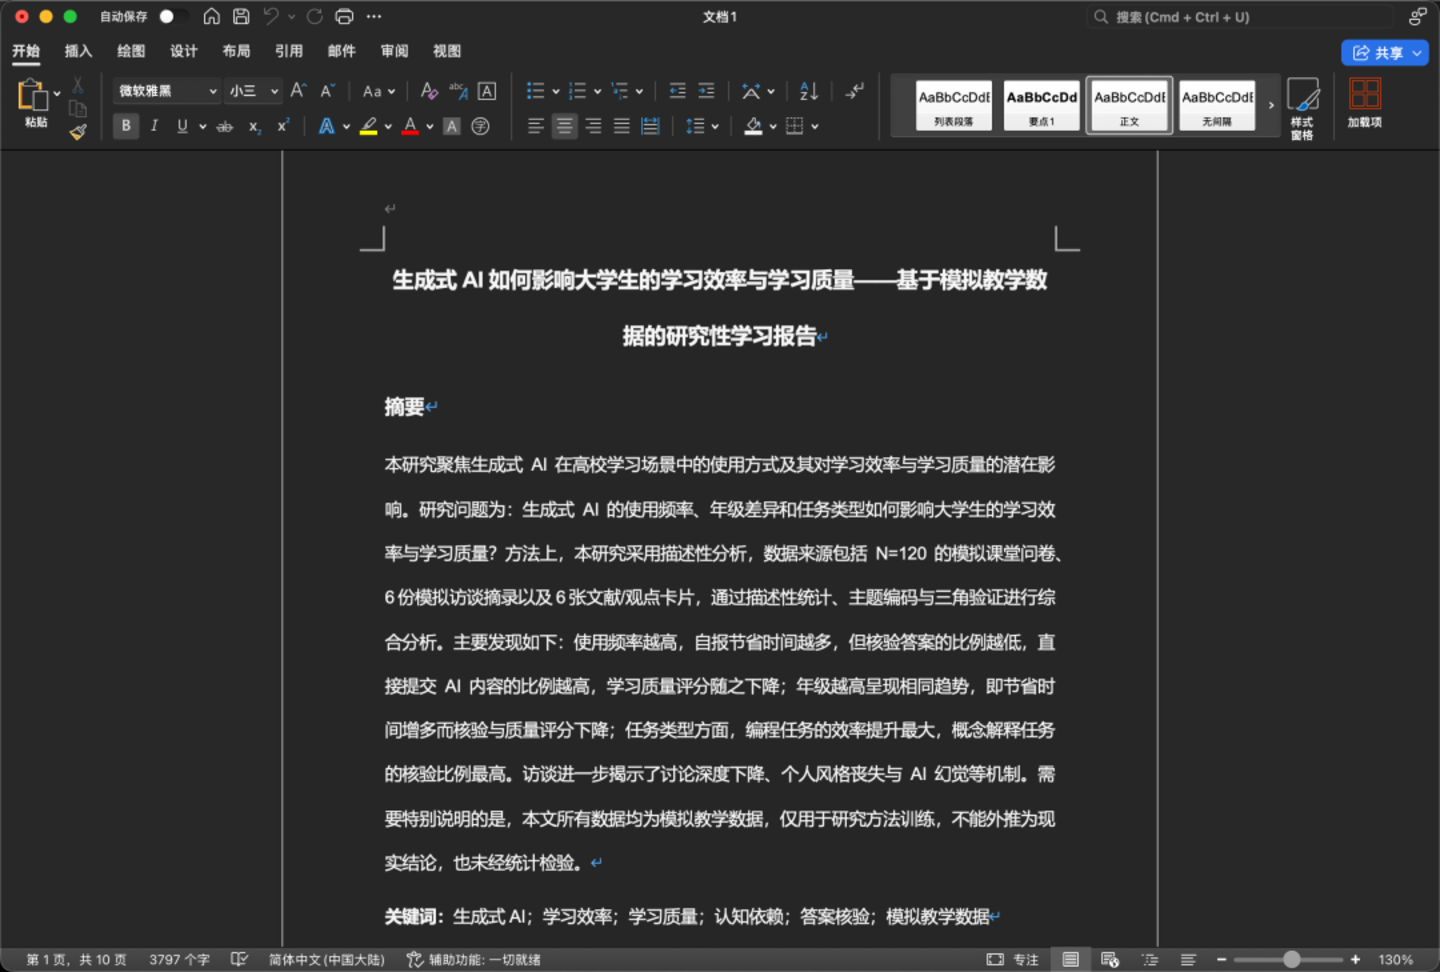Open the 样式窗格 (Styles Pane) button
The image size is (1440, 972).
[x=1302, y=108]
